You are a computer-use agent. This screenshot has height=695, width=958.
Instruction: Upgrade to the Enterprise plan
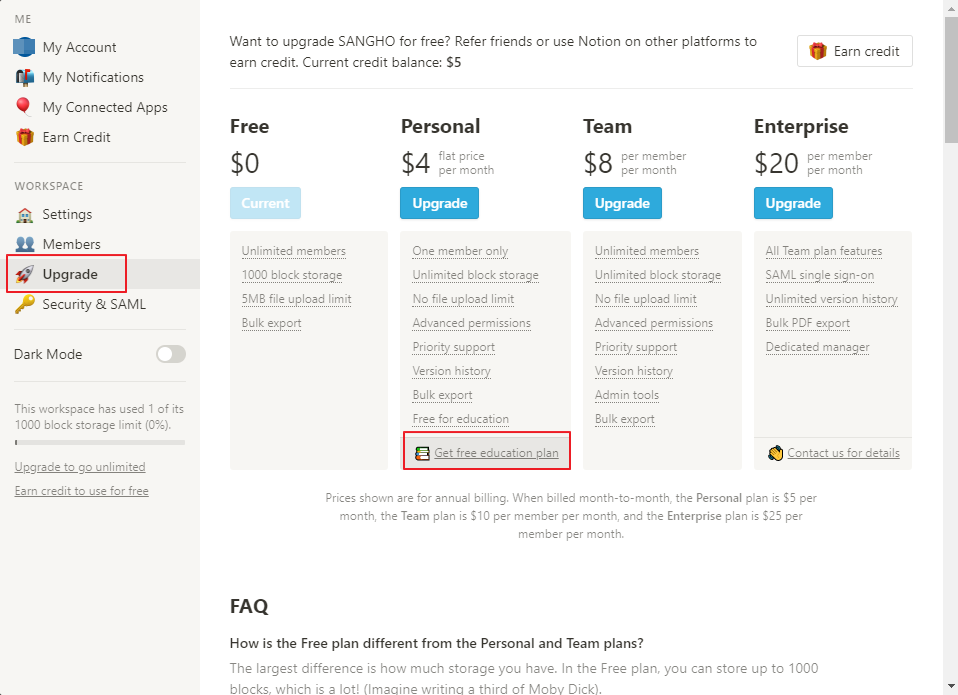pyautogui.click(x=793, y=203)
